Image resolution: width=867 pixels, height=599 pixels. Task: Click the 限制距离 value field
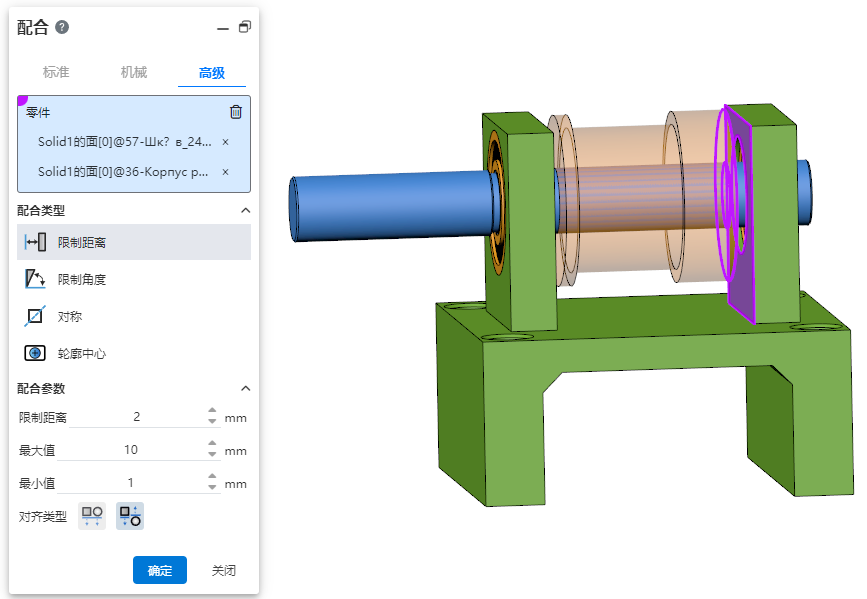pyautogui.click(x=137, y=417)
